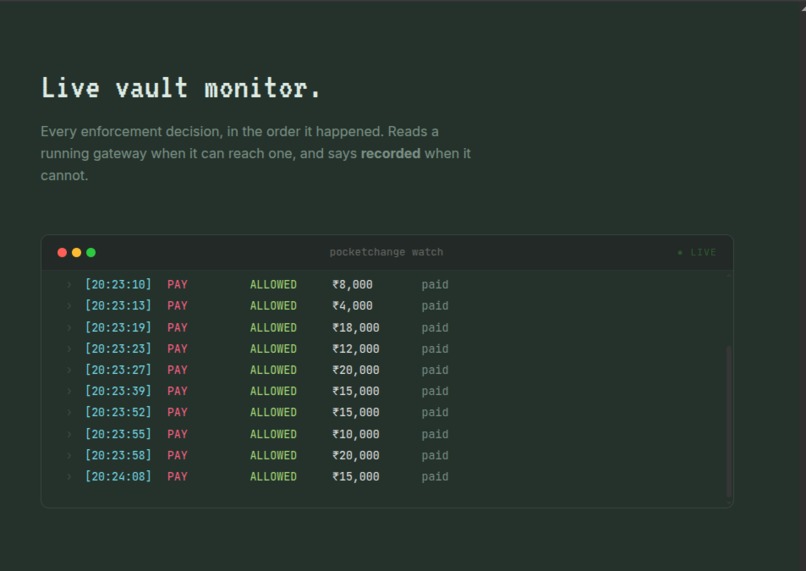Click ALLOWED in the 20:23:23 row
The height and width of the screenshot is (571, 806).
[273, 348]
